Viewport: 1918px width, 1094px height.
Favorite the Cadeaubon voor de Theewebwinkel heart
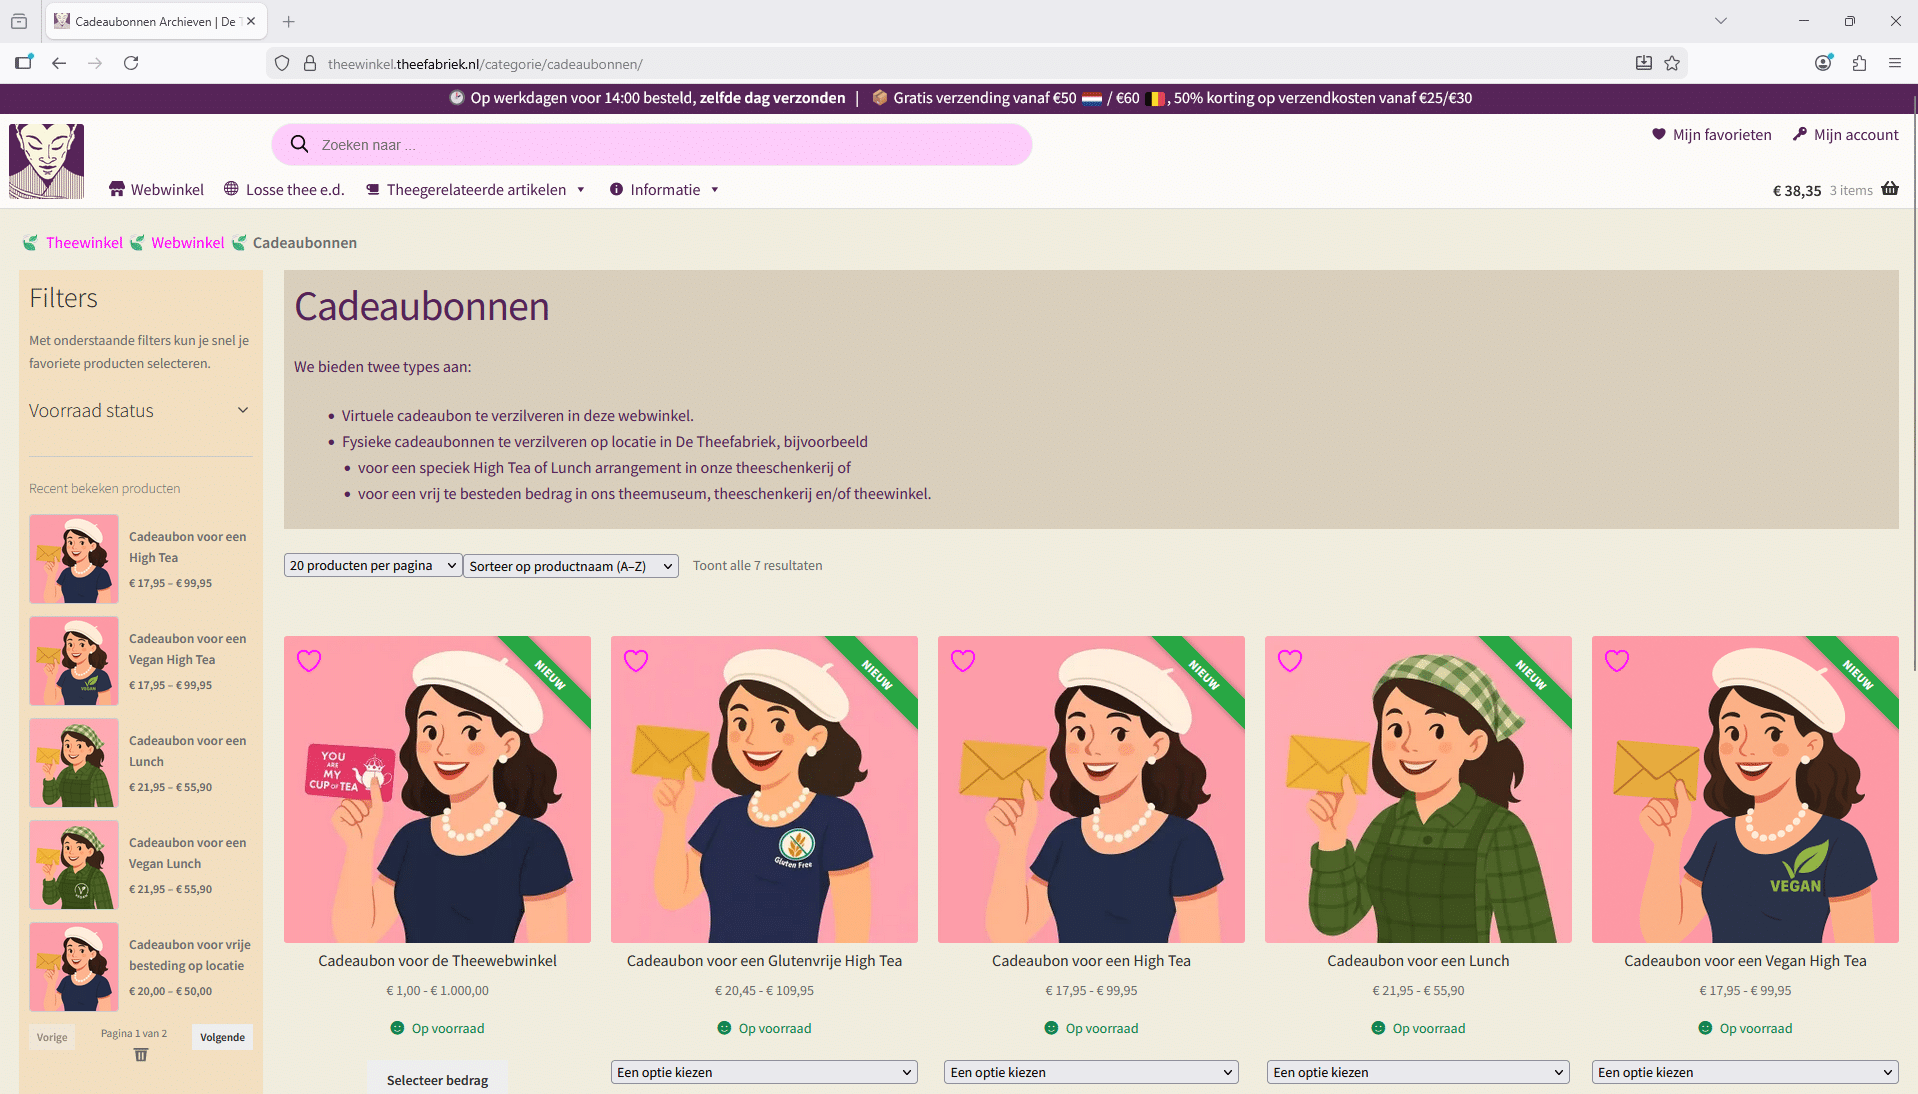309,661
